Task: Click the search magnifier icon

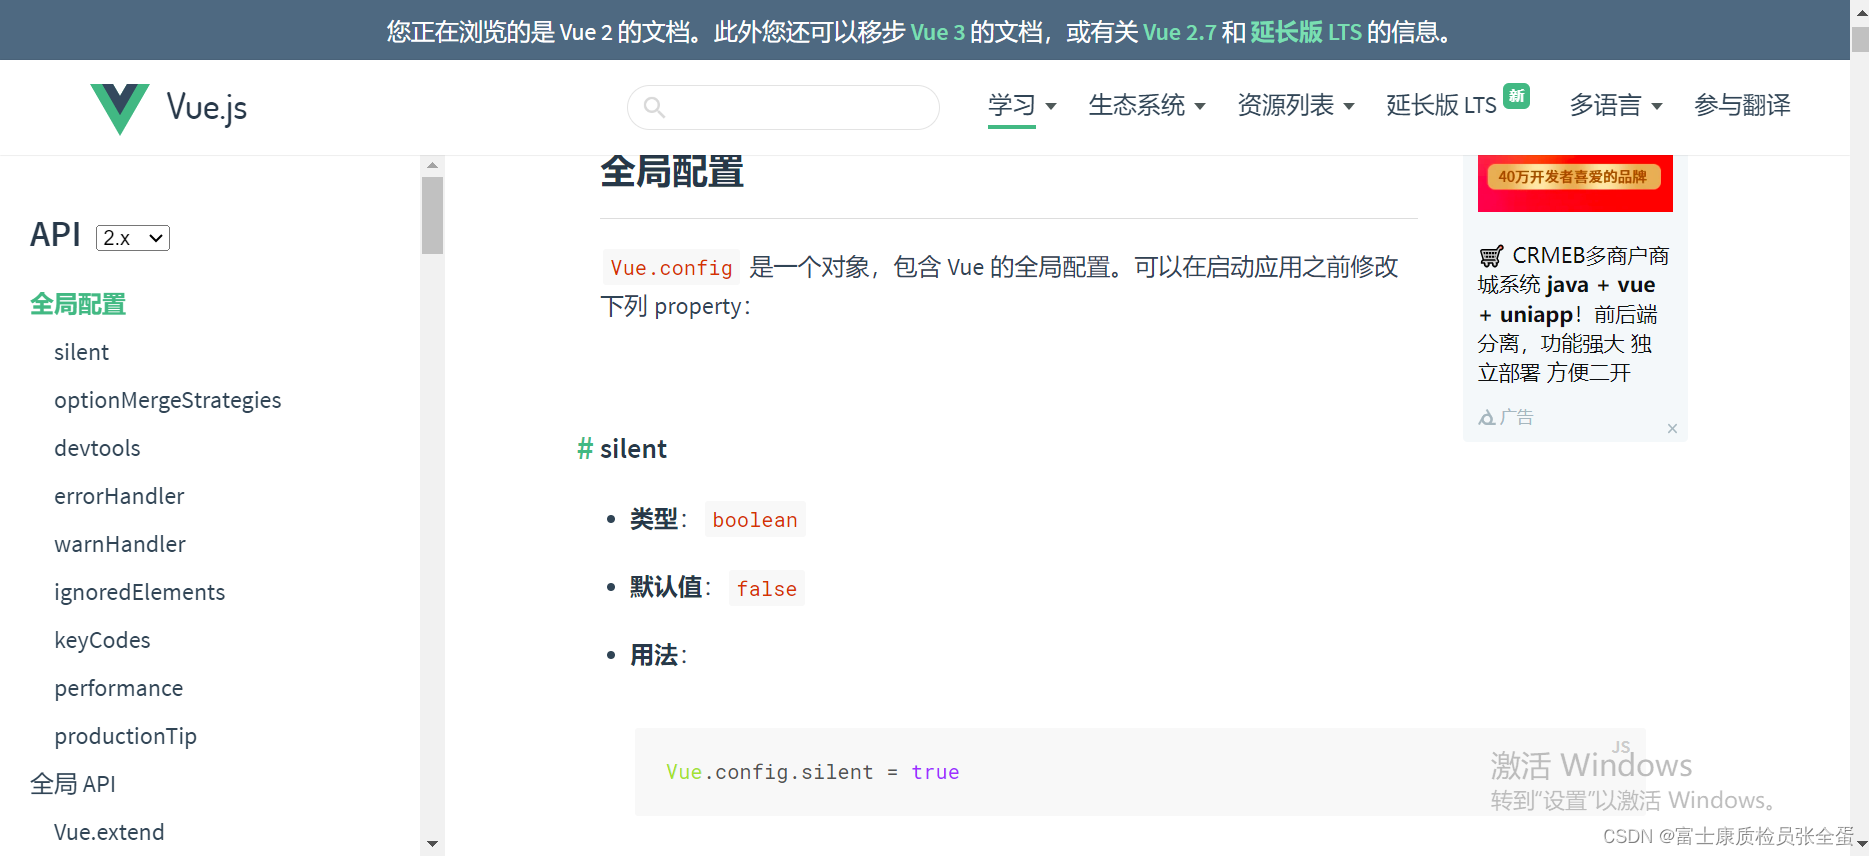Action: (x=654, y=107)
